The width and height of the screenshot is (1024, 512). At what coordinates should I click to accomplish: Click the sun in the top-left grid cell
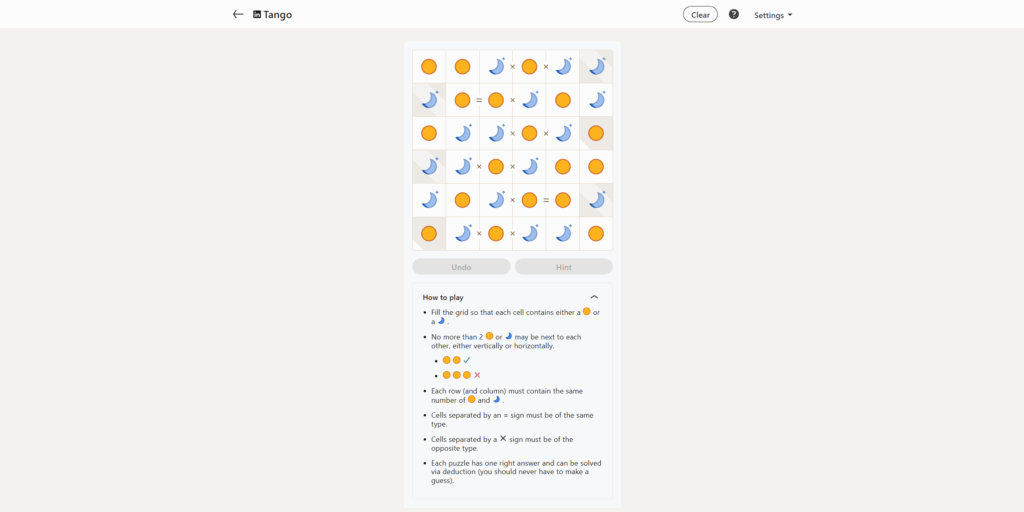click(x=429, y=67)
